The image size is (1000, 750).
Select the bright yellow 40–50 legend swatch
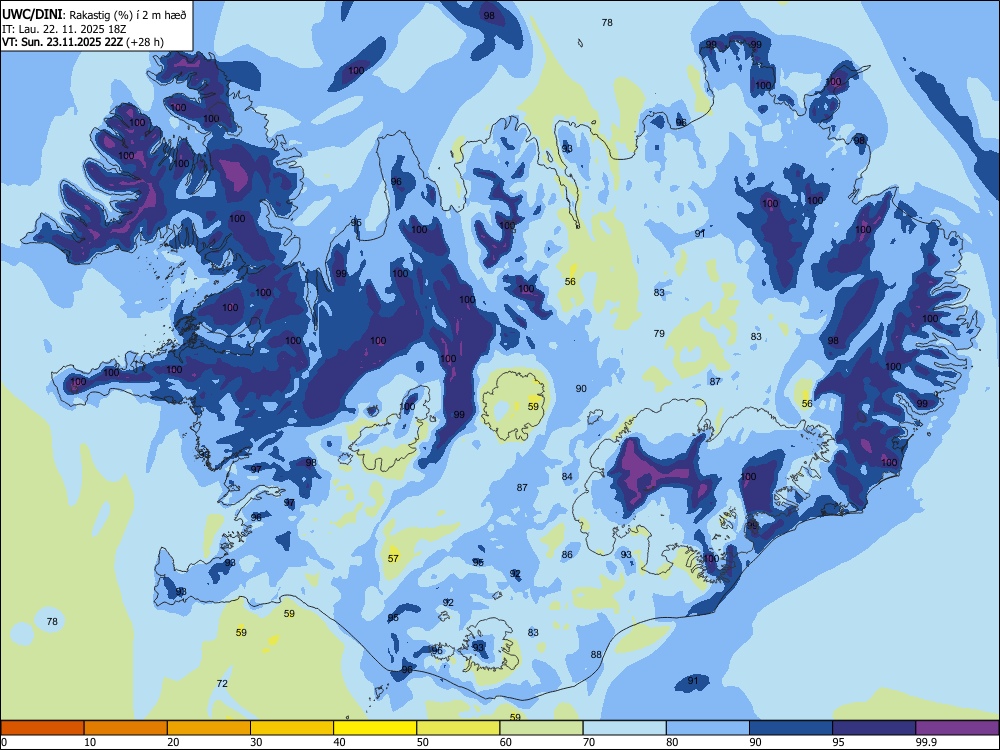(x=375, y=728)
